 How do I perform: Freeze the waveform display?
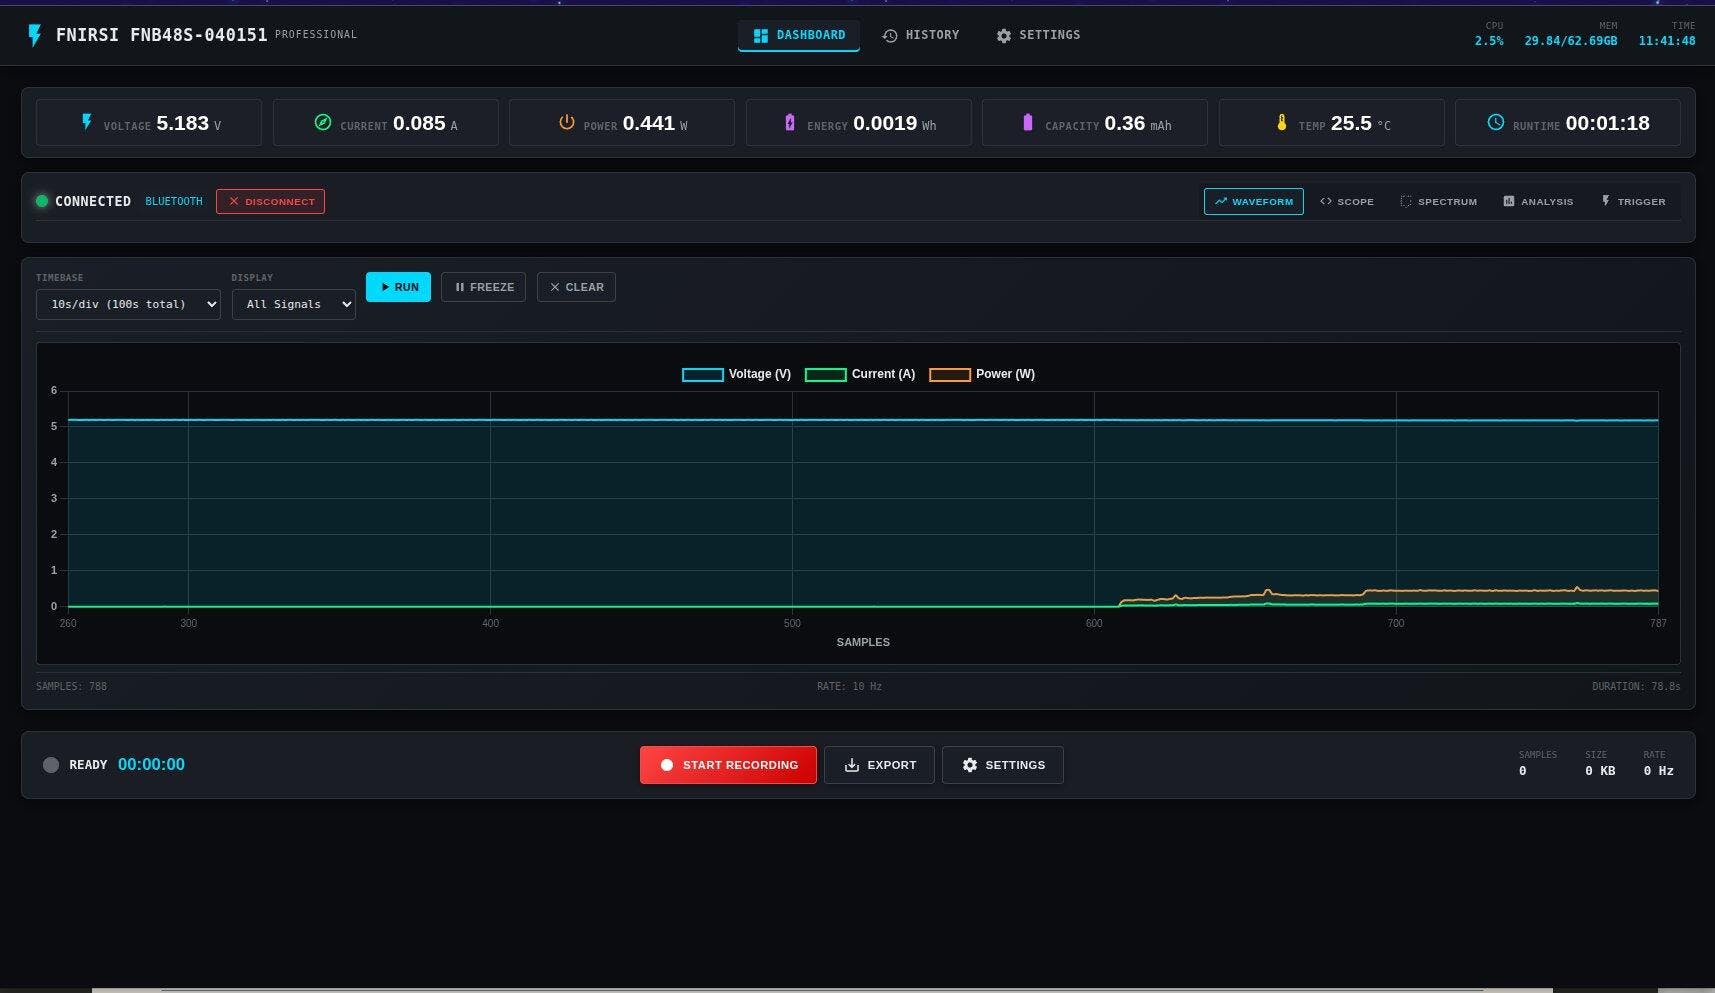pyautogui.click(x=483, y=287)
